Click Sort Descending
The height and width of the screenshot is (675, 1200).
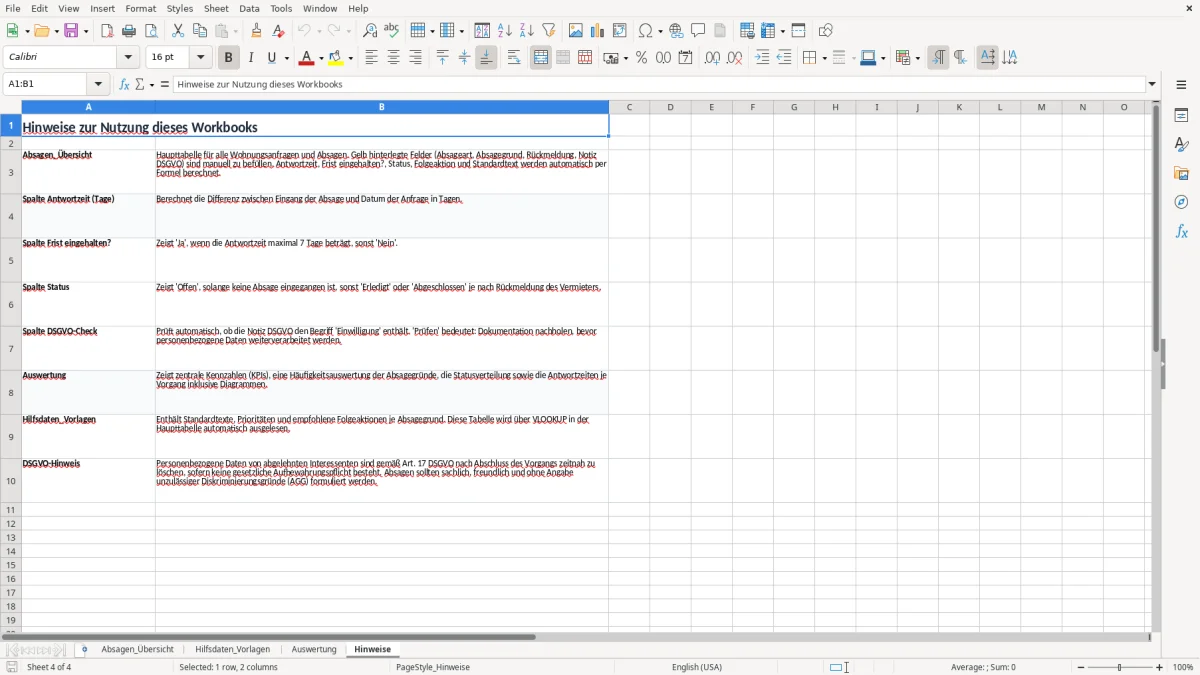click(x=526, y=31)
